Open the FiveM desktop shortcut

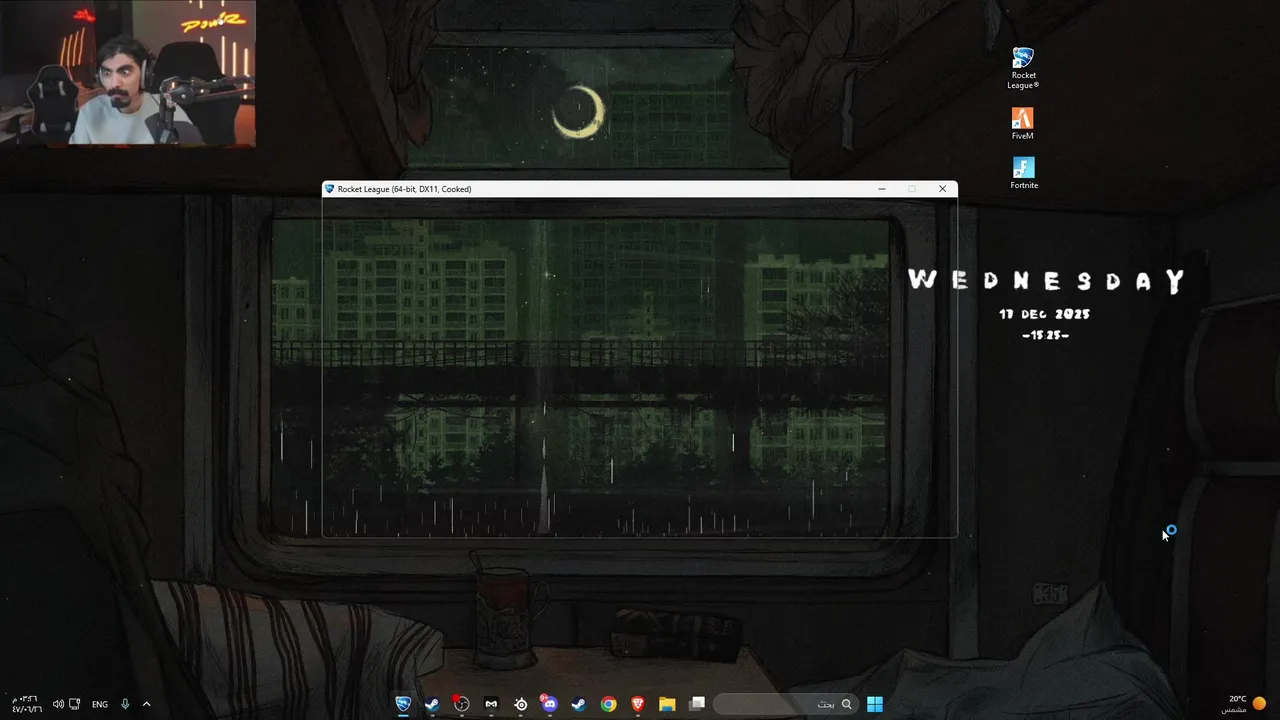(1022, 124)
